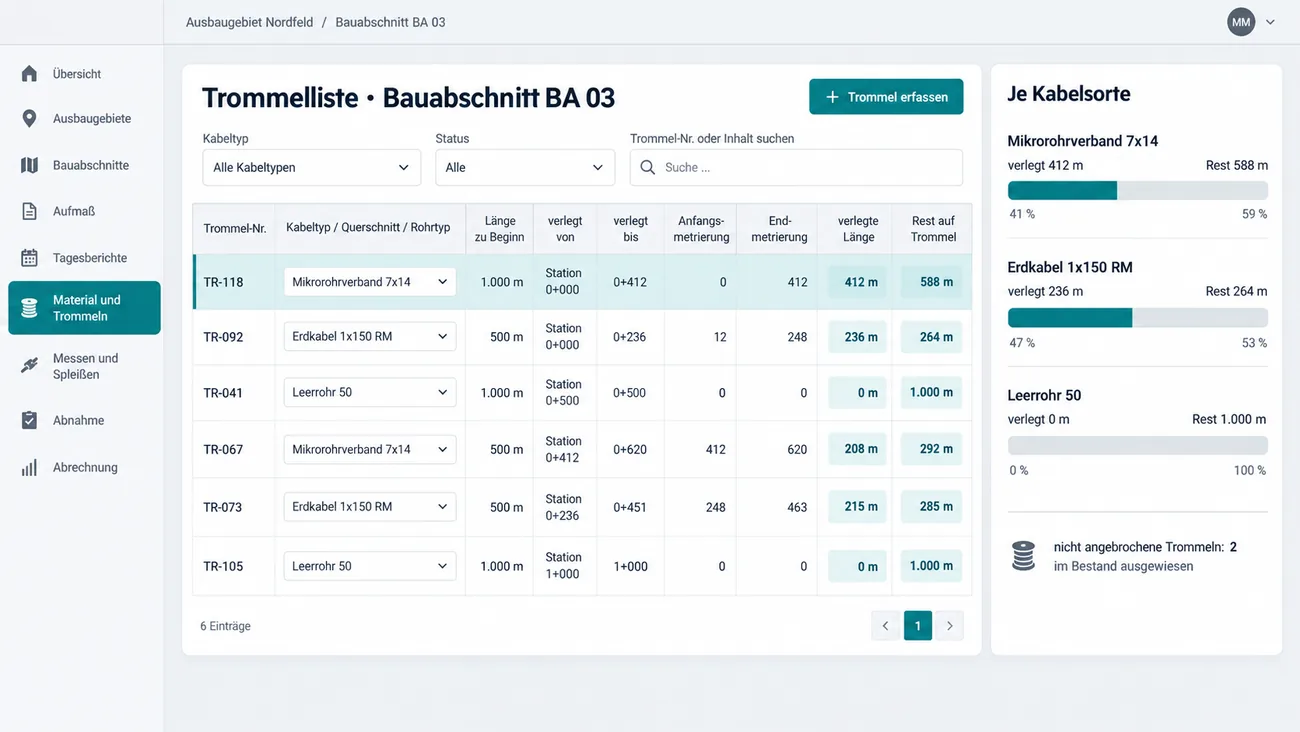Image resolution: width=1300 pixels, height=732 pixels.
Task: Click the 236 m verlegte Länge value
Action: (x=859, y=337)
